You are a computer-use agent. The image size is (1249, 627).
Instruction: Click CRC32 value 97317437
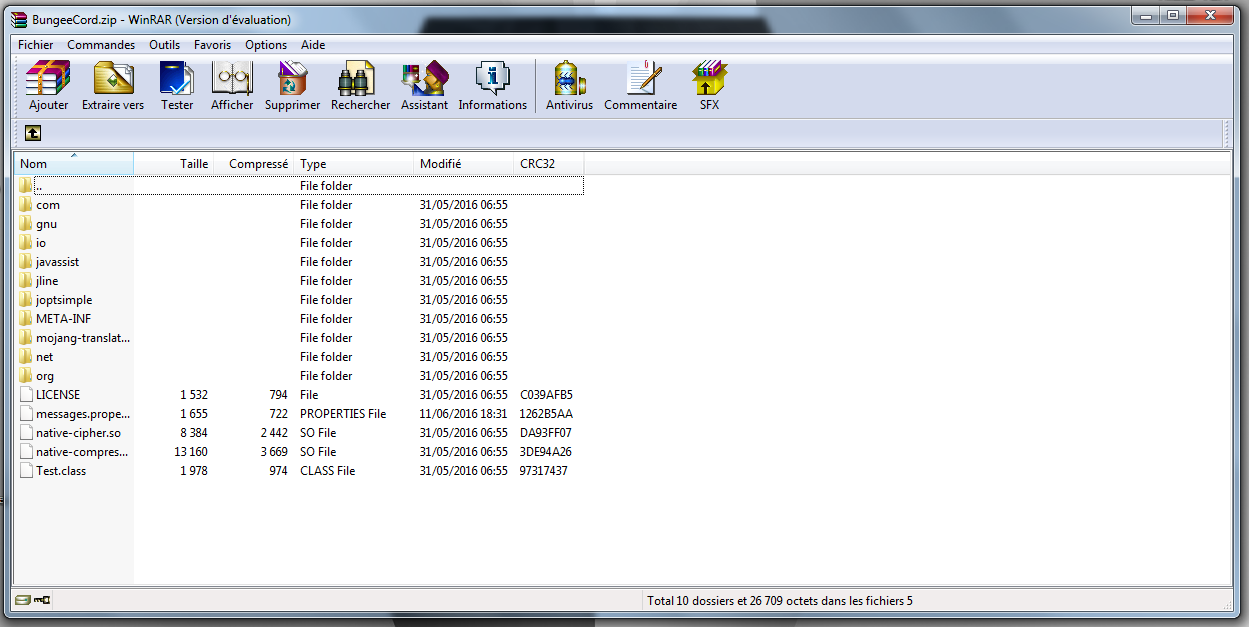tap(544, 470)
